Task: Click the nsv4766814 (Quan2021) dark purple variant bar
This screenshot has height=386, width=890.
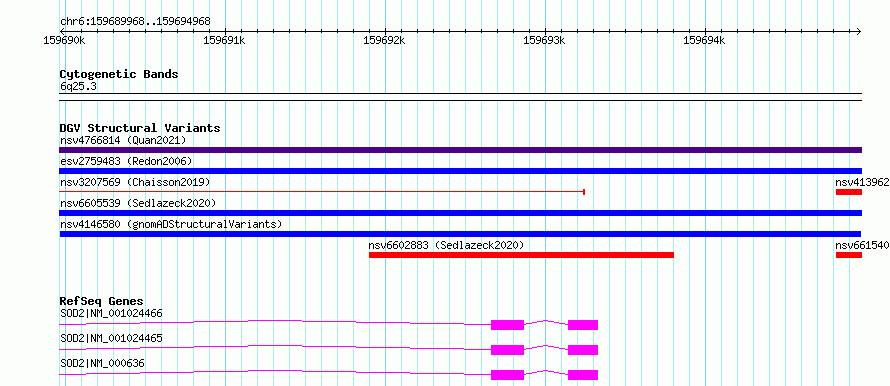Action: tap(460, 150)
